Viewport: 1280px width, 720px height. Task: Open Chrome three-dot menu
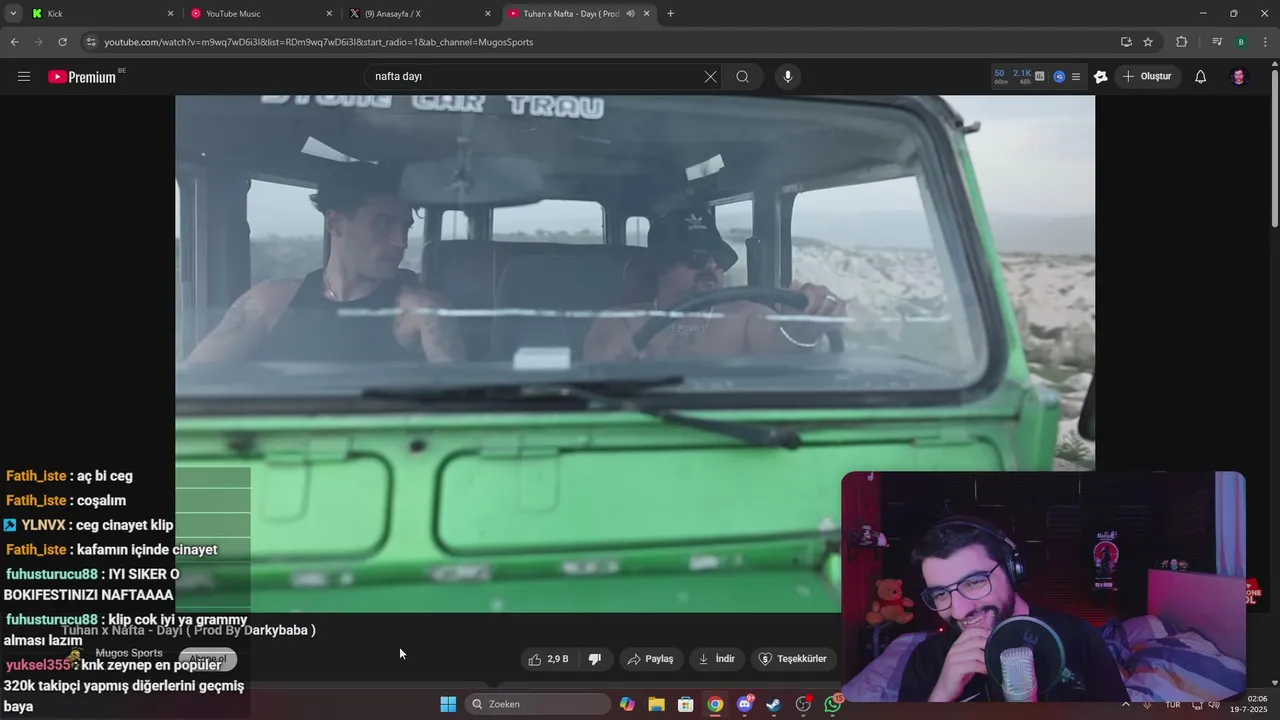[x=1265, y=42]
